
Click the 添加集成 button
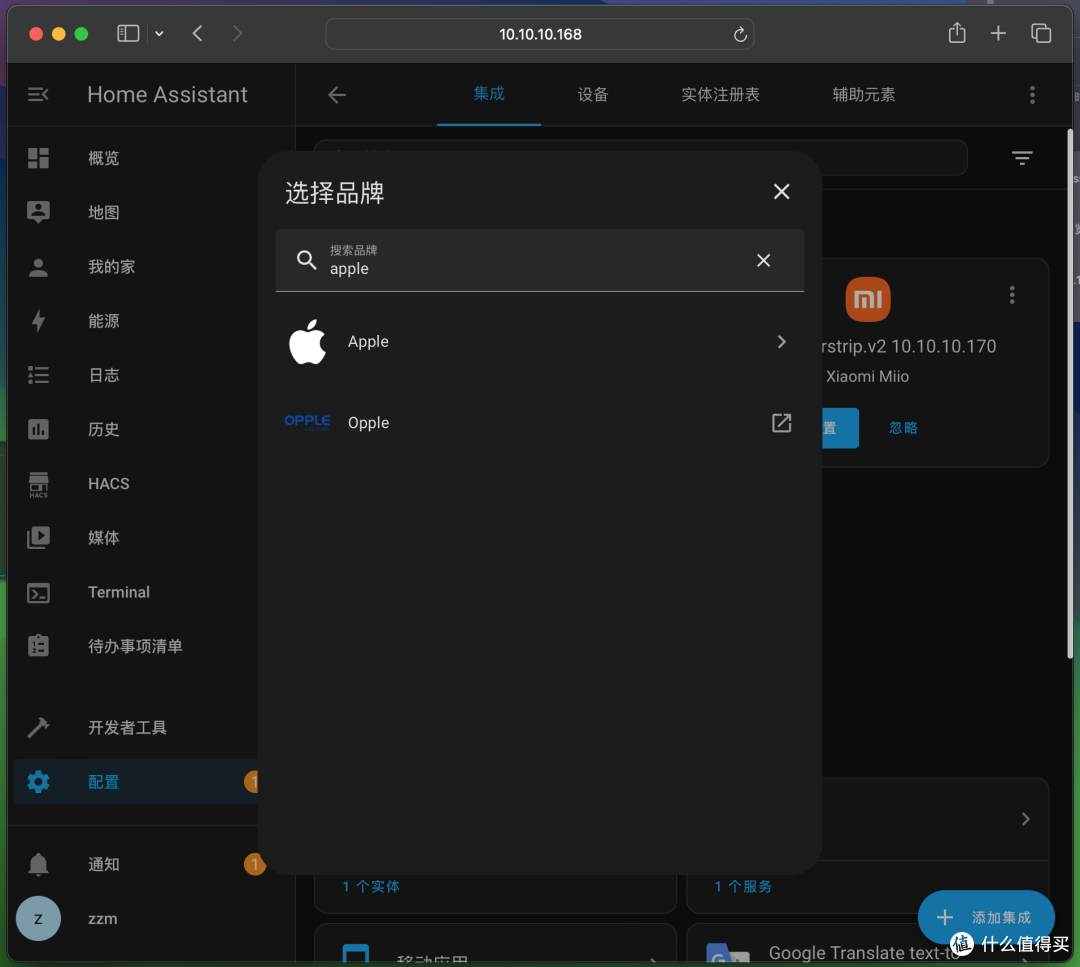click(986, 917)
